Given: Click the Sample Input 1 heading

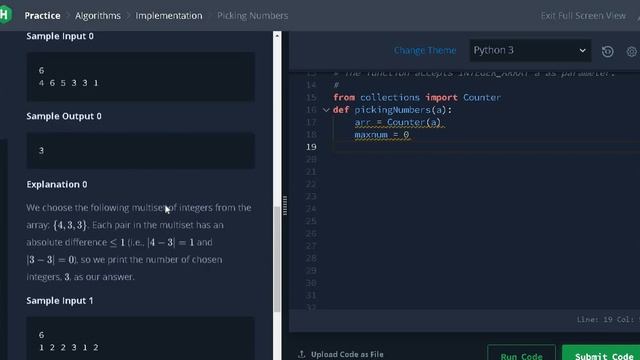Looking at the screenshot, I should click(x=60, y=300).
